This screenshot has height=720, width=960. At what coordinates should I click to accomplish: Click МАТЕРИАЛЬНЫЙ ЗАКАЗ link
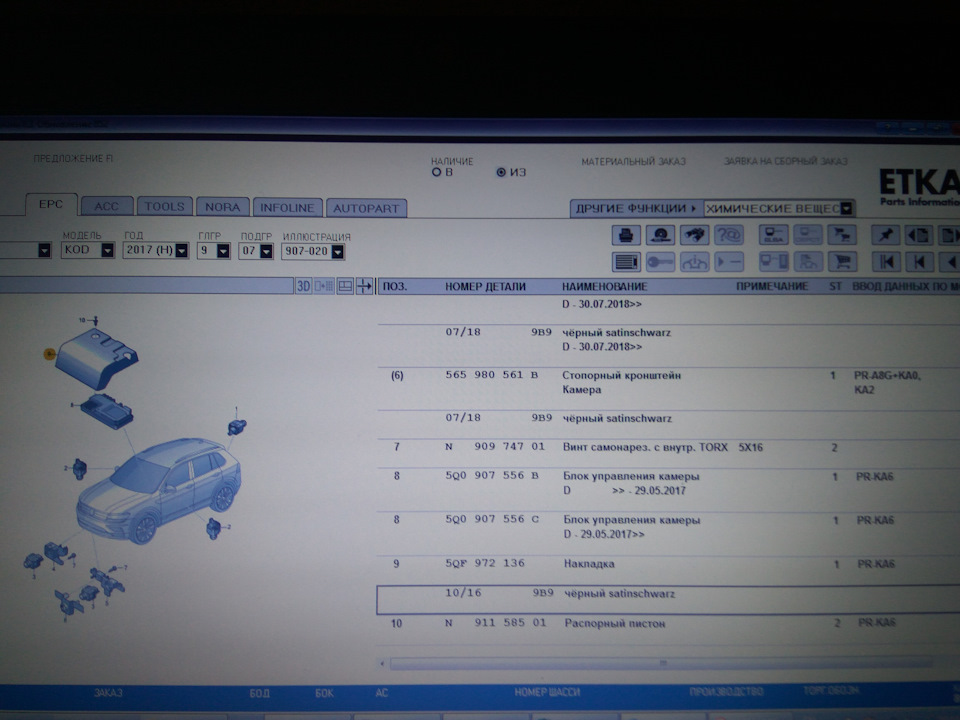tap(634, 162)
